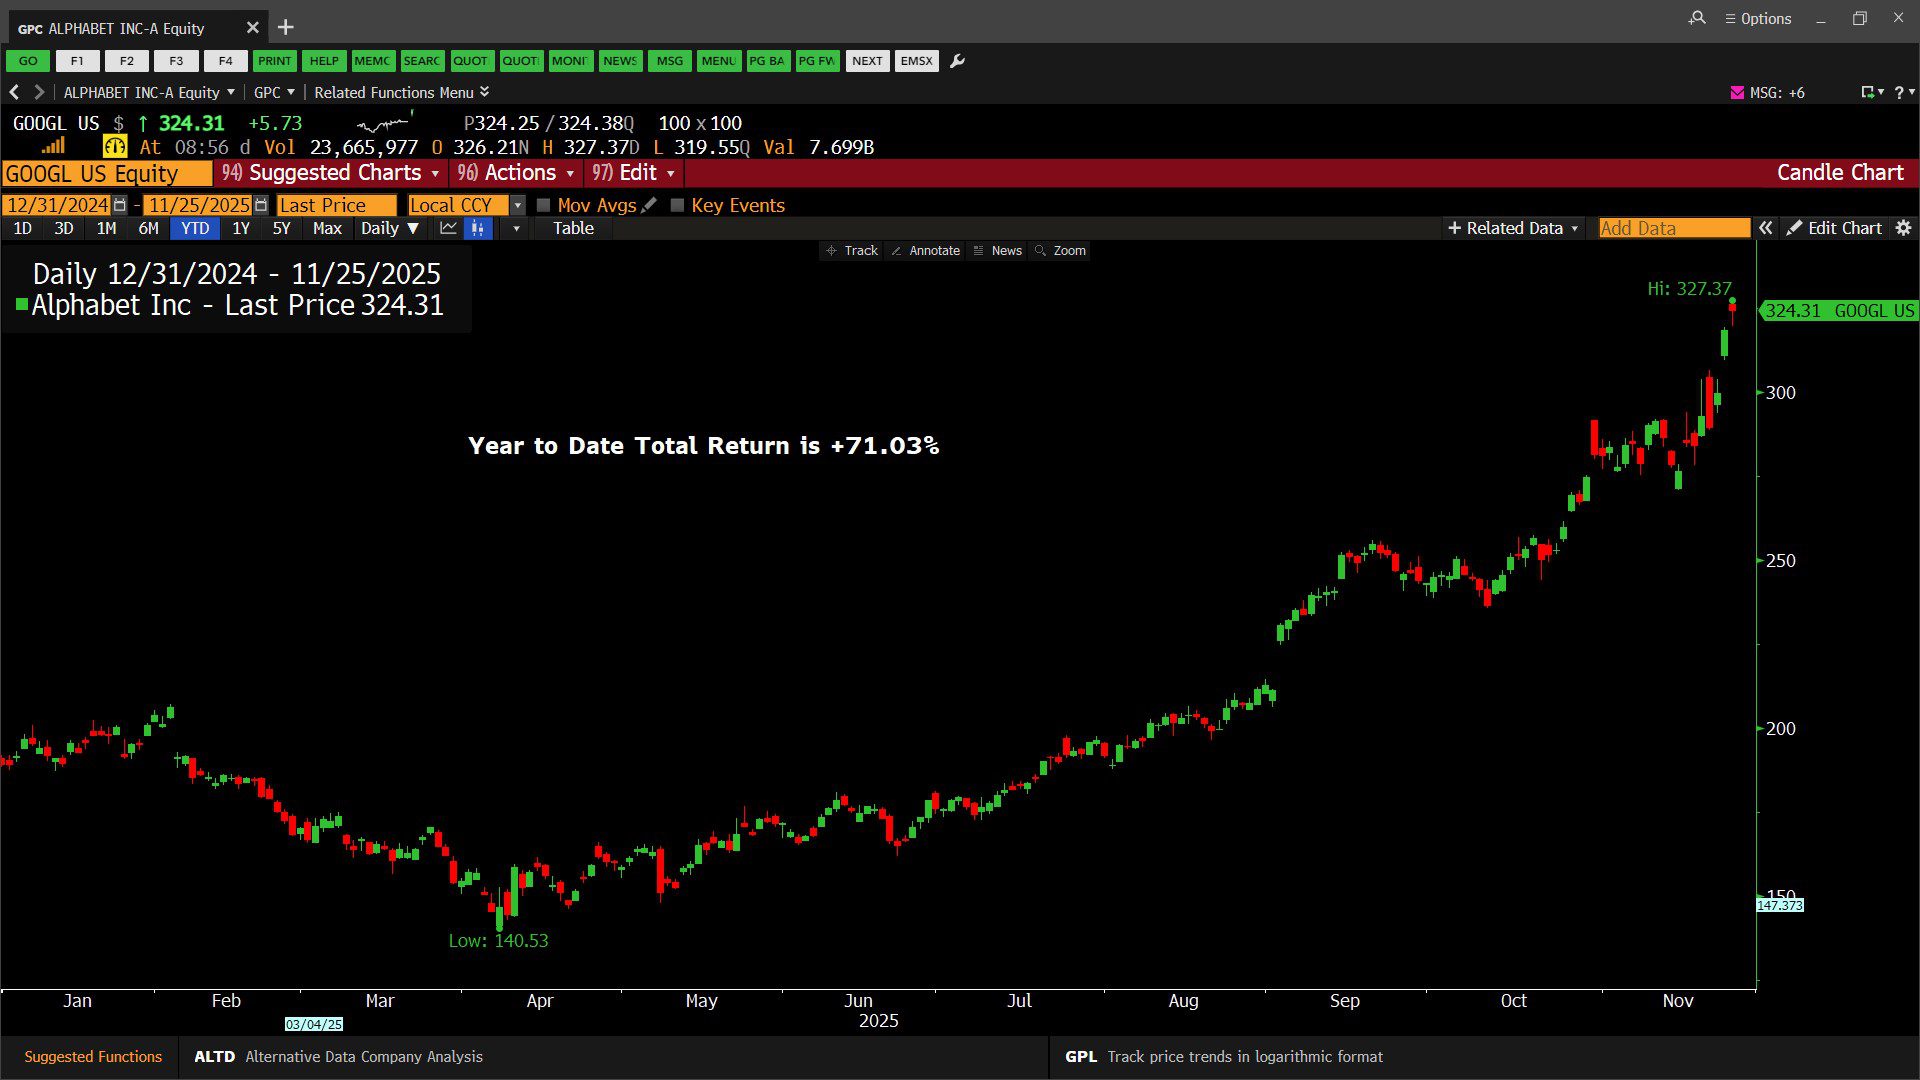This screenshot has height=1080, width=1920.
Task: Open the pink MSG envelope icon
Action: (x=1737, y=92)
